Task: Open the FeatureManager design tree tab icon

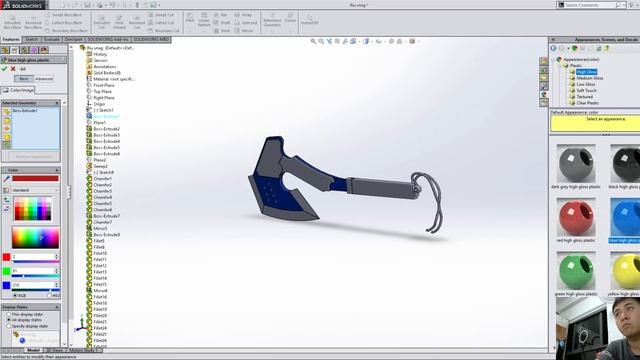Action: (5, 50)
